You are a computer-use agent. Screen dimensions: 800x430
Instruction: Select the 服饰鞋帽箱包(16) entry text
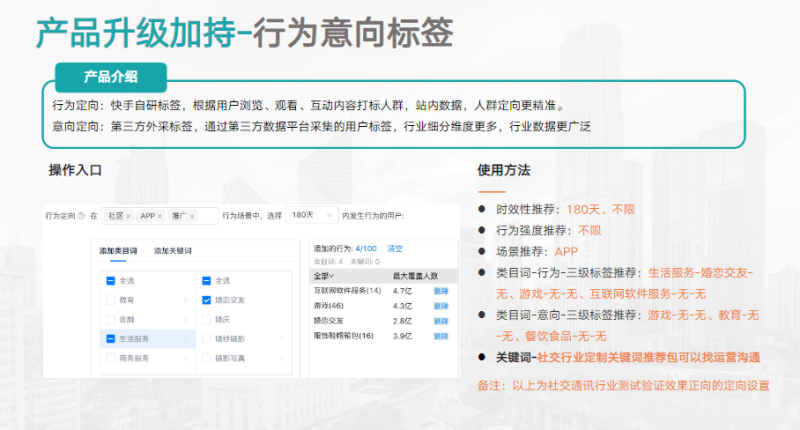(343, 336)
